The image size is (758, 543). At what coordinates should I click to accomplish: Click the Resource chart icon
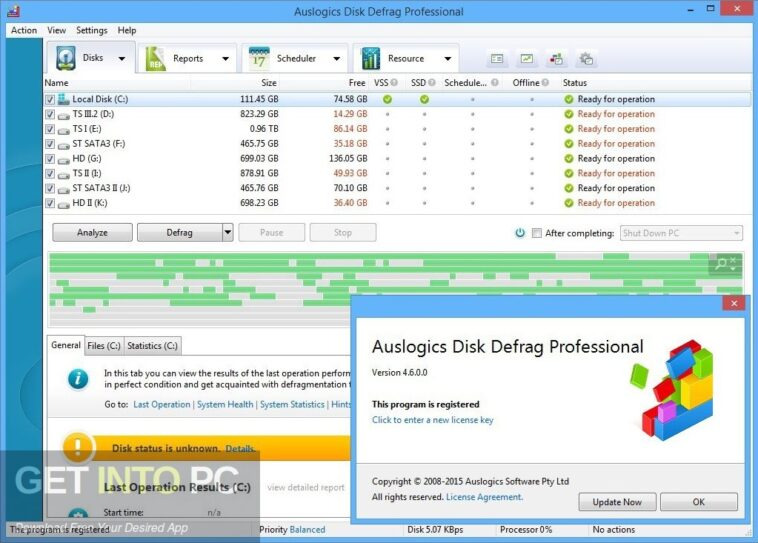pos(371,59)
